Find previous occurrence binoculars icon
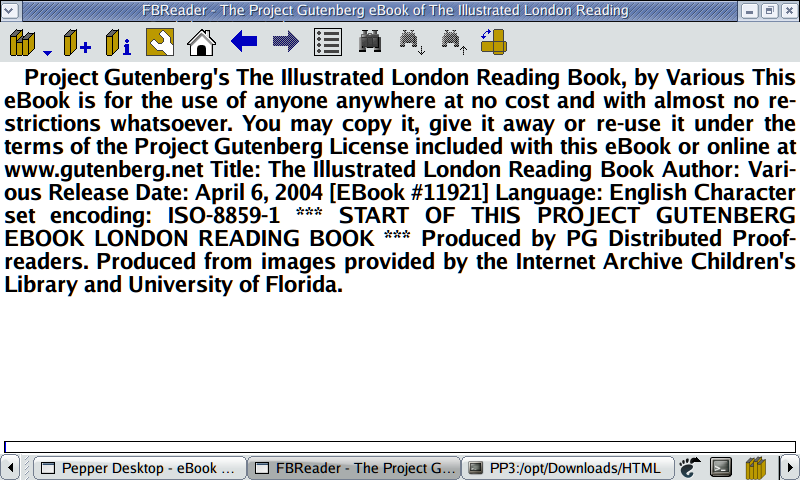800x480 pixels. pos(454,42)
